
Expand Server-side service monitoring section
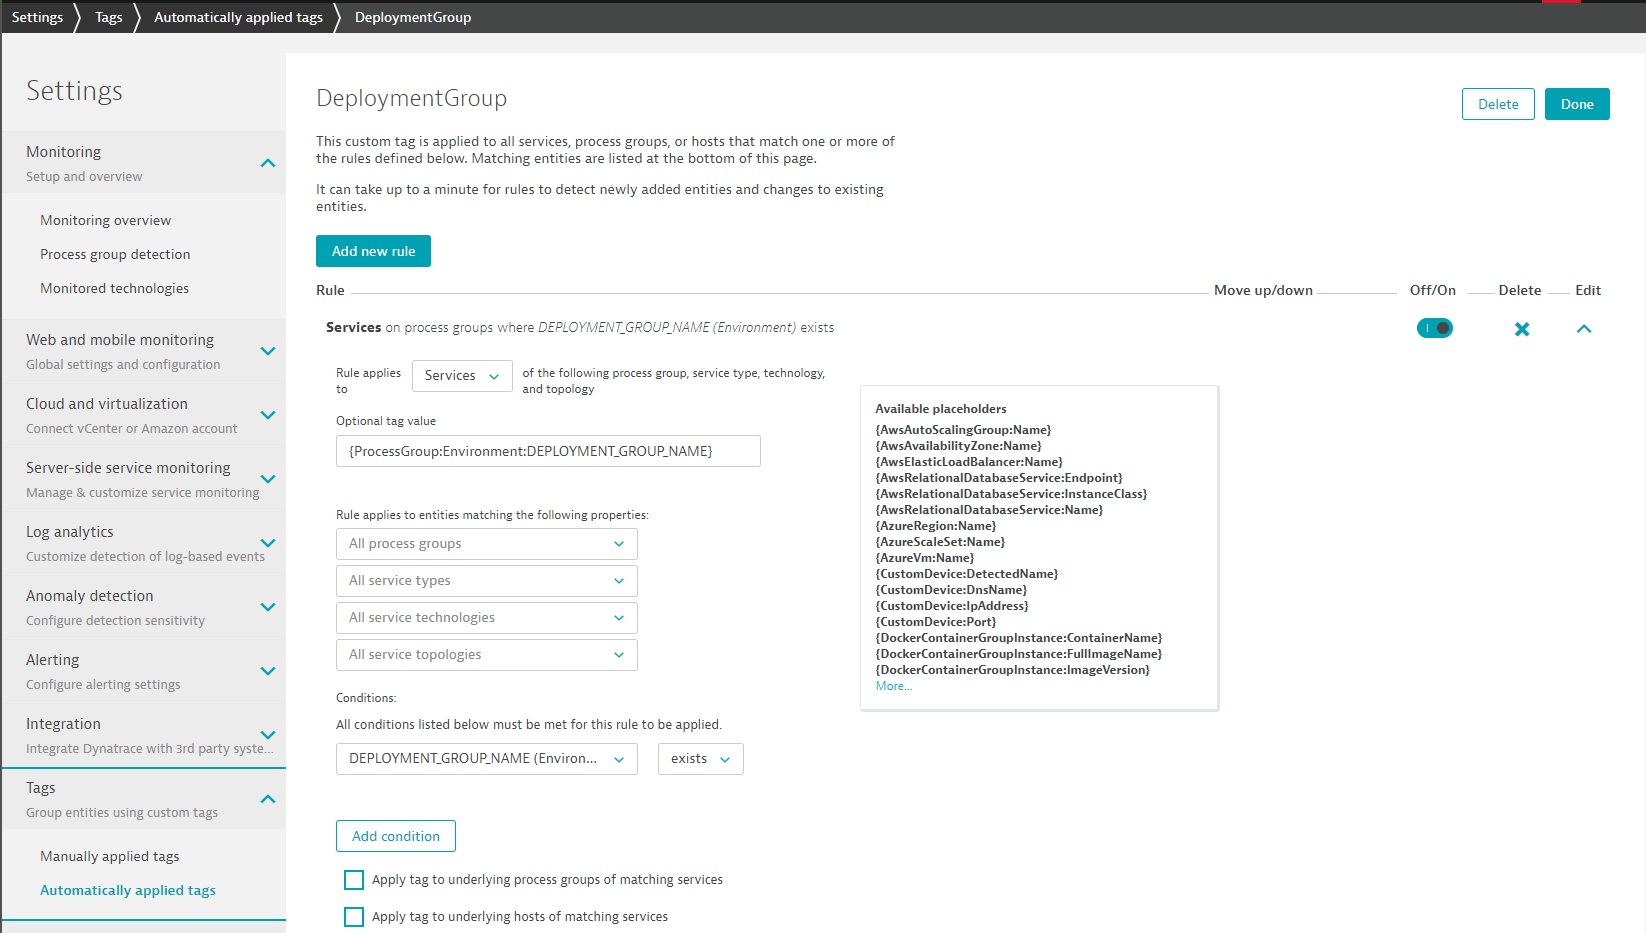point(268,479)
